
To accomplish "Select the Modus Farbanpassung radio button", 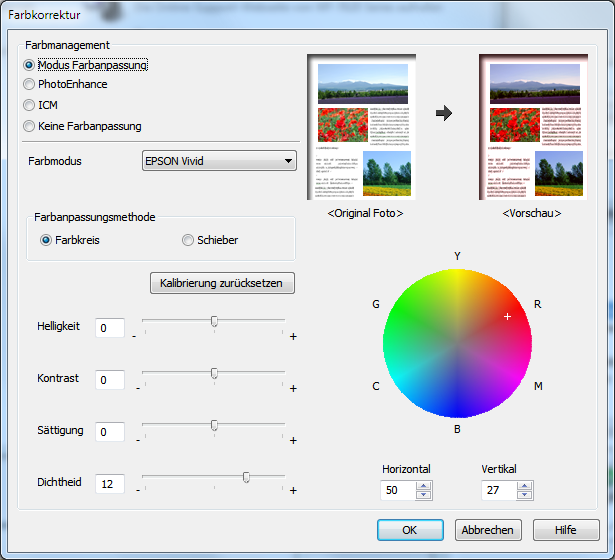I will (x=29, y=65).
